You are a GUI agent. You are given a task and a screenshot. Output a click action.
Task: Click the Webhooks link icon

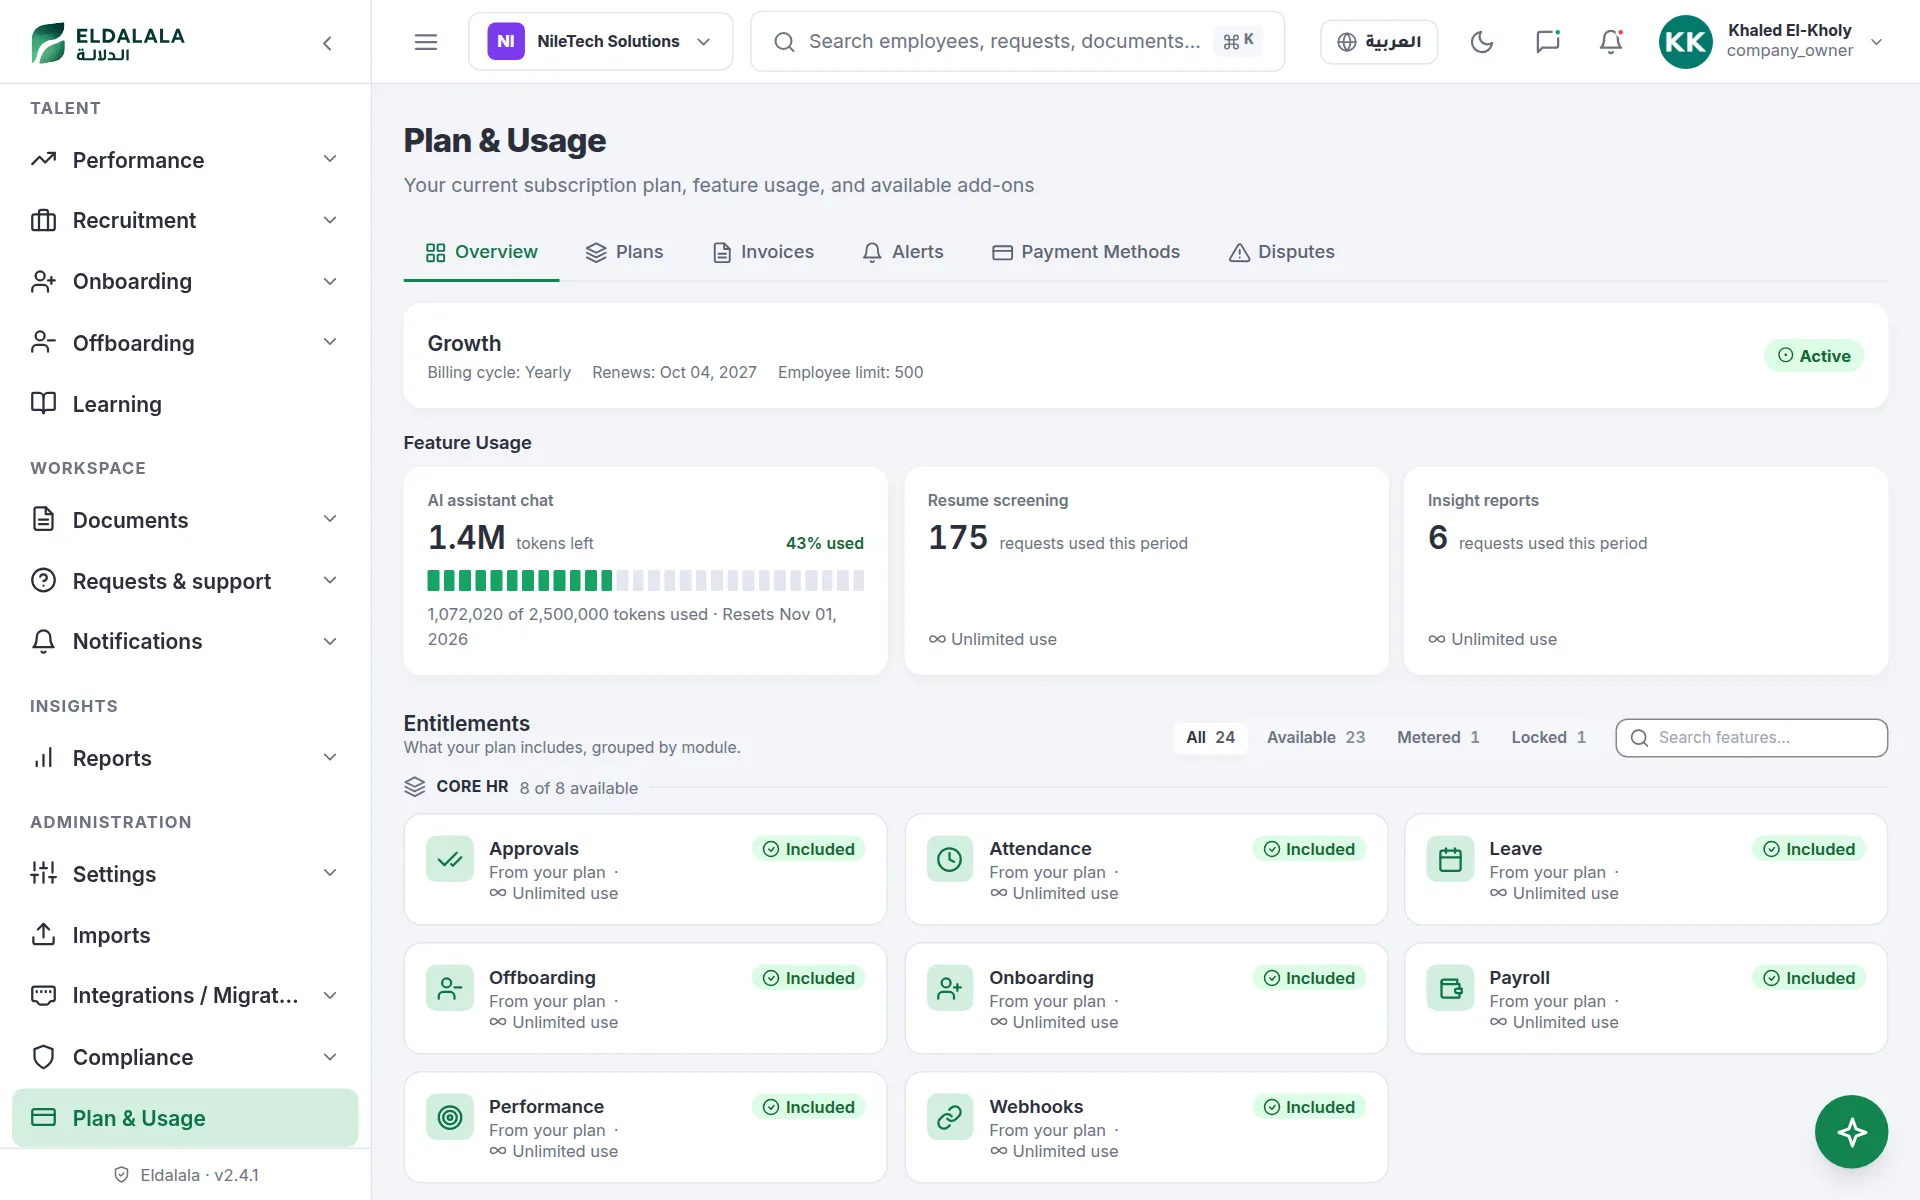[950, 1117]
